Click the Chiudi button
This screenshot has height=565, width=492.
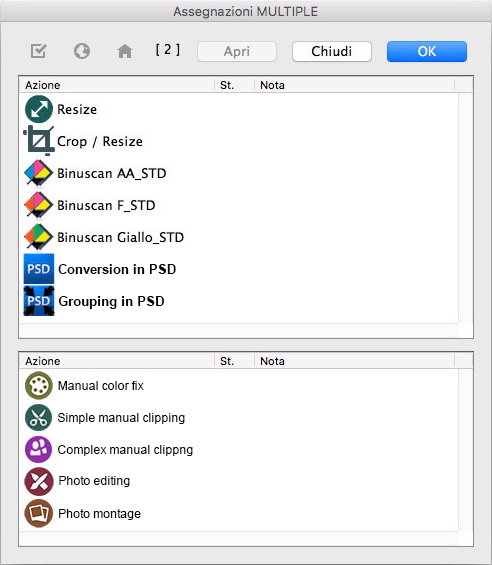pyautogui.click(x=332, y=52)
